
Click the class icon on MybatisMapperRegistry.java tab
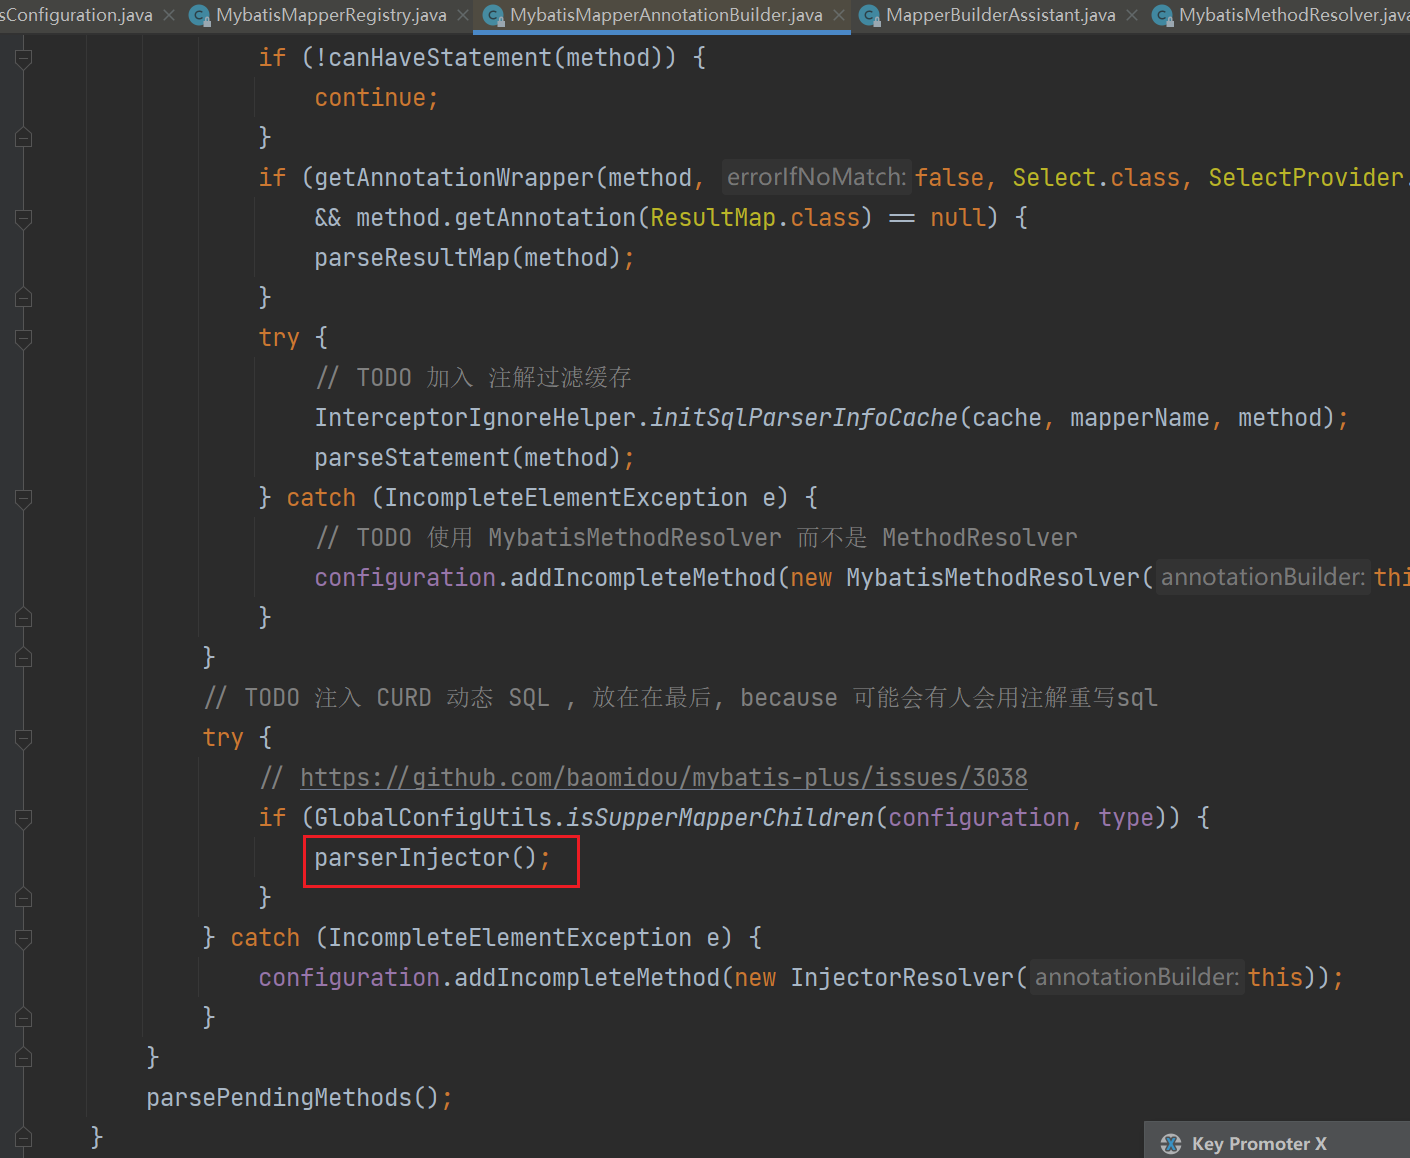[x=200, y=15]
